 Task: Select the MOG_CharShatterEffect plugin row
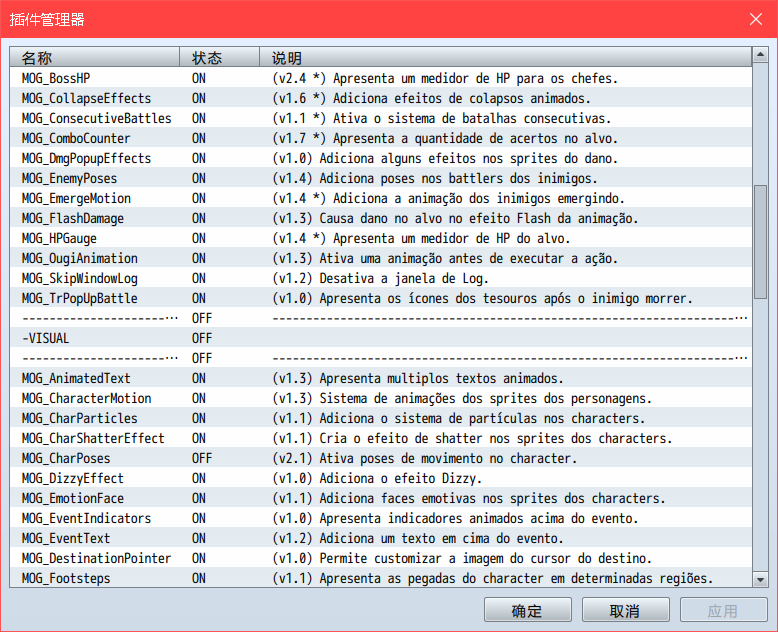tap(381, 439)
